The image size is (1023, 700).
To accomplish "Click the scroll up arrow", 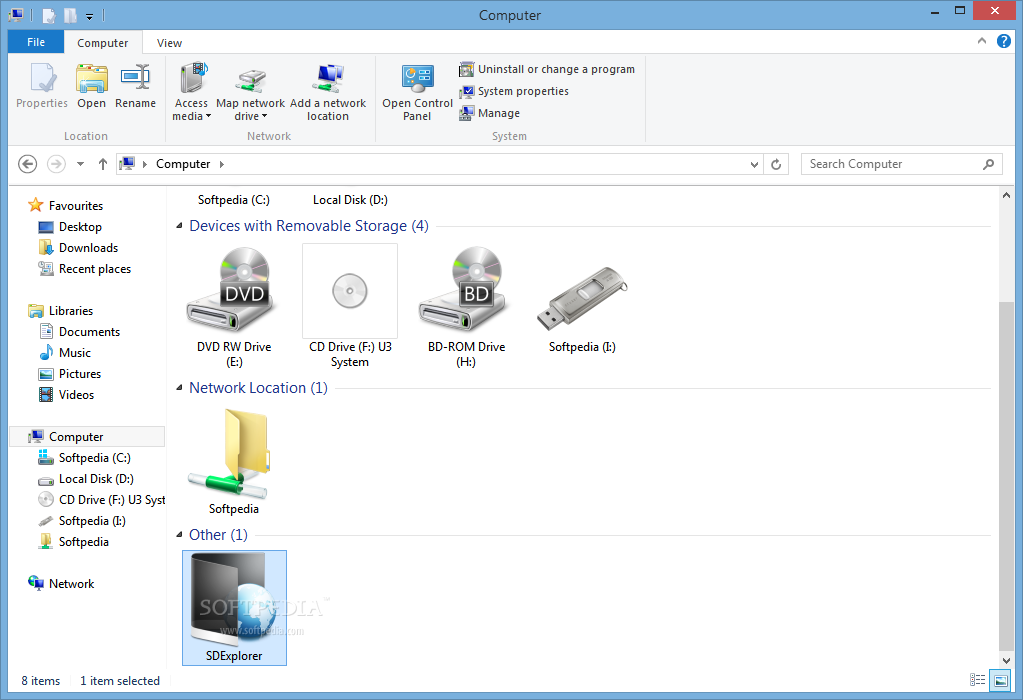I will (x=1006, y=195).
